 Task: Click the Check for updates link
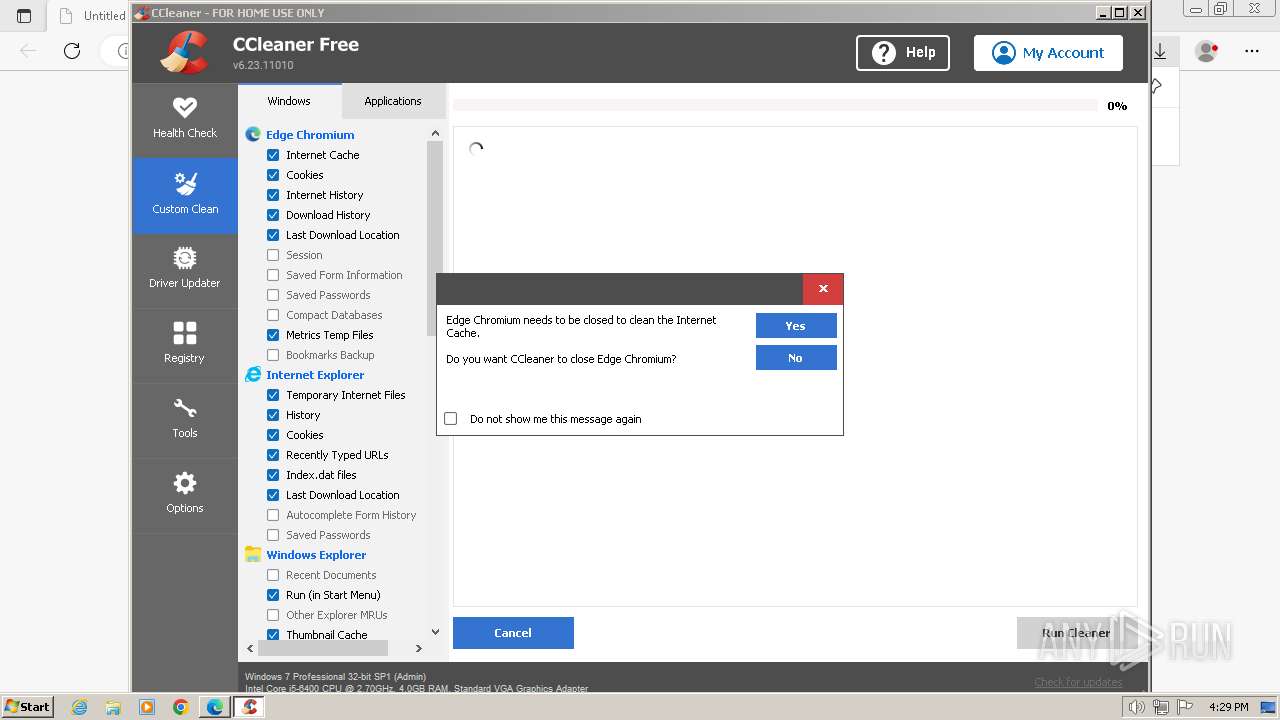pos(1078,682)
